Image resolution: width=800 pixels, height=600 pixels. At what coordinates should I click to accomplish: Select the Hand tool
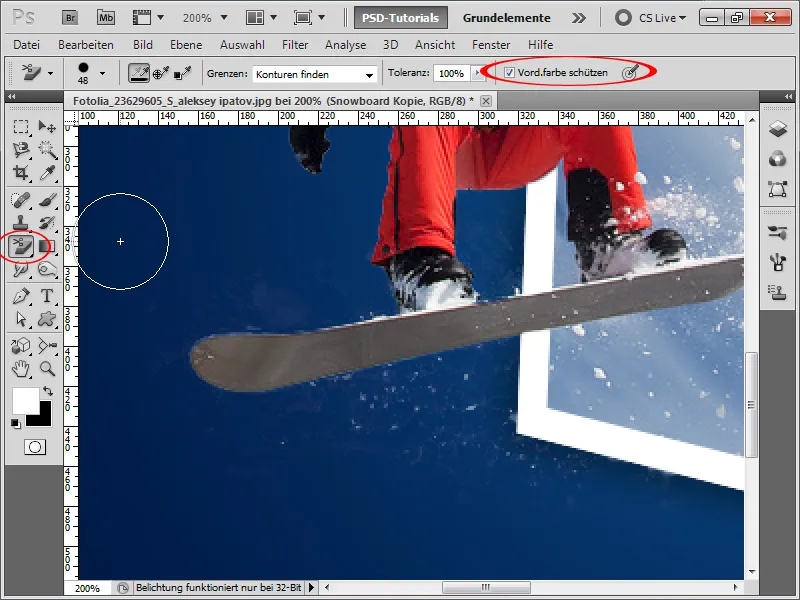click(21, 368)
